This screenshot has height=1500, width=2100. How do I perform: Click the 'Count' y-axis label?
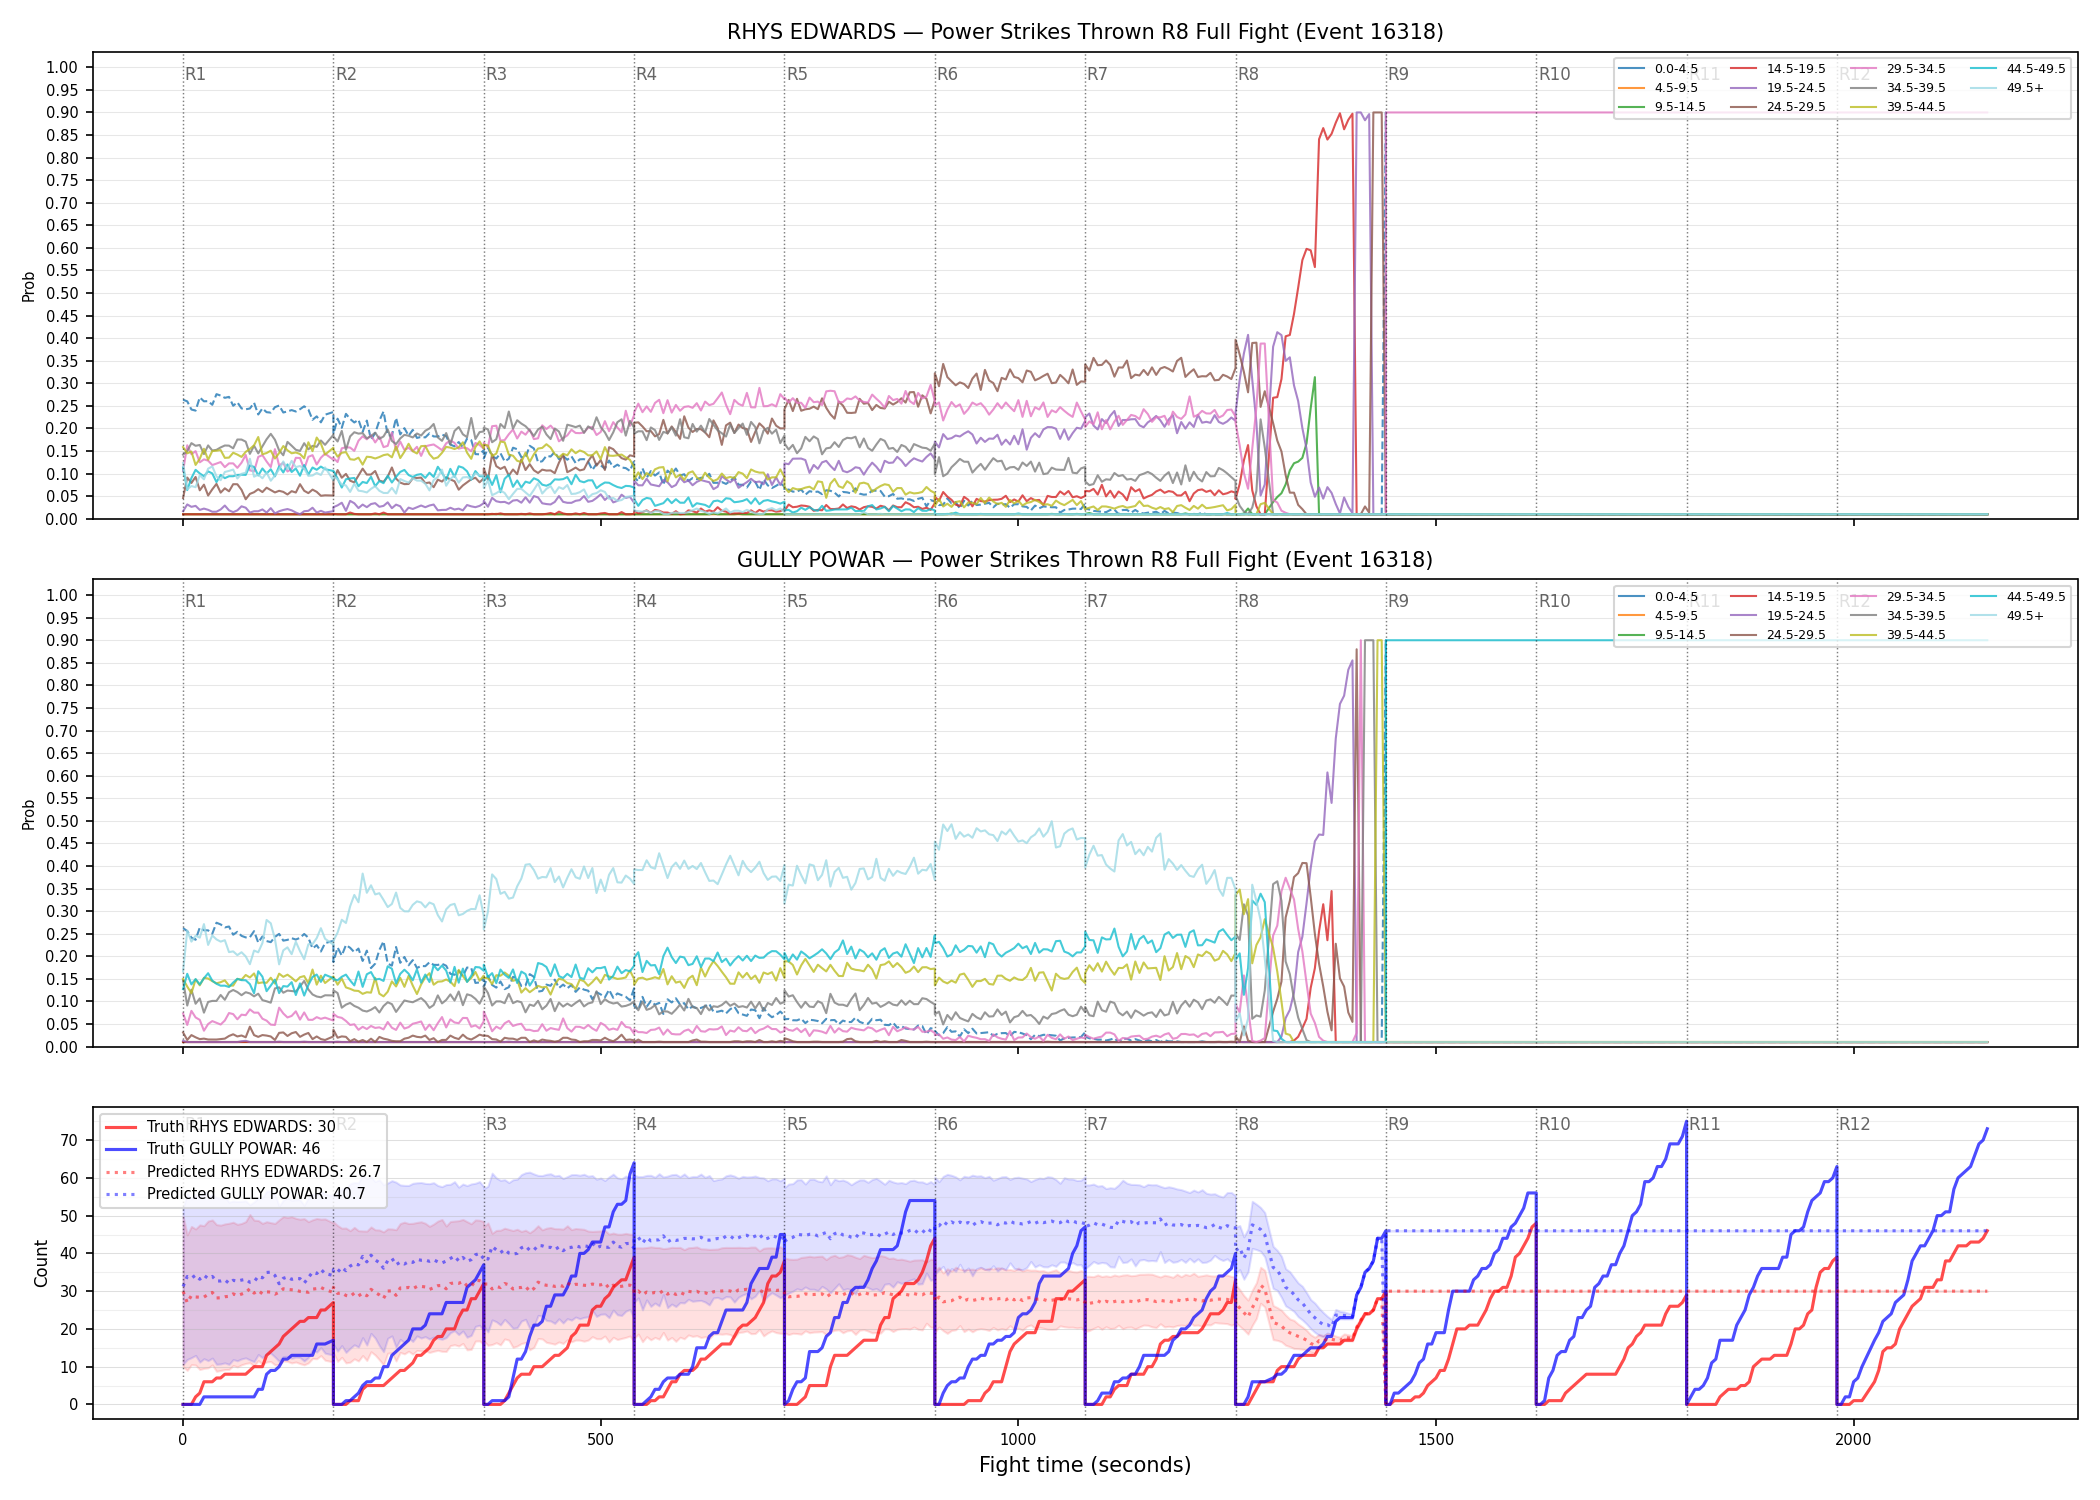click(41, 1263)
